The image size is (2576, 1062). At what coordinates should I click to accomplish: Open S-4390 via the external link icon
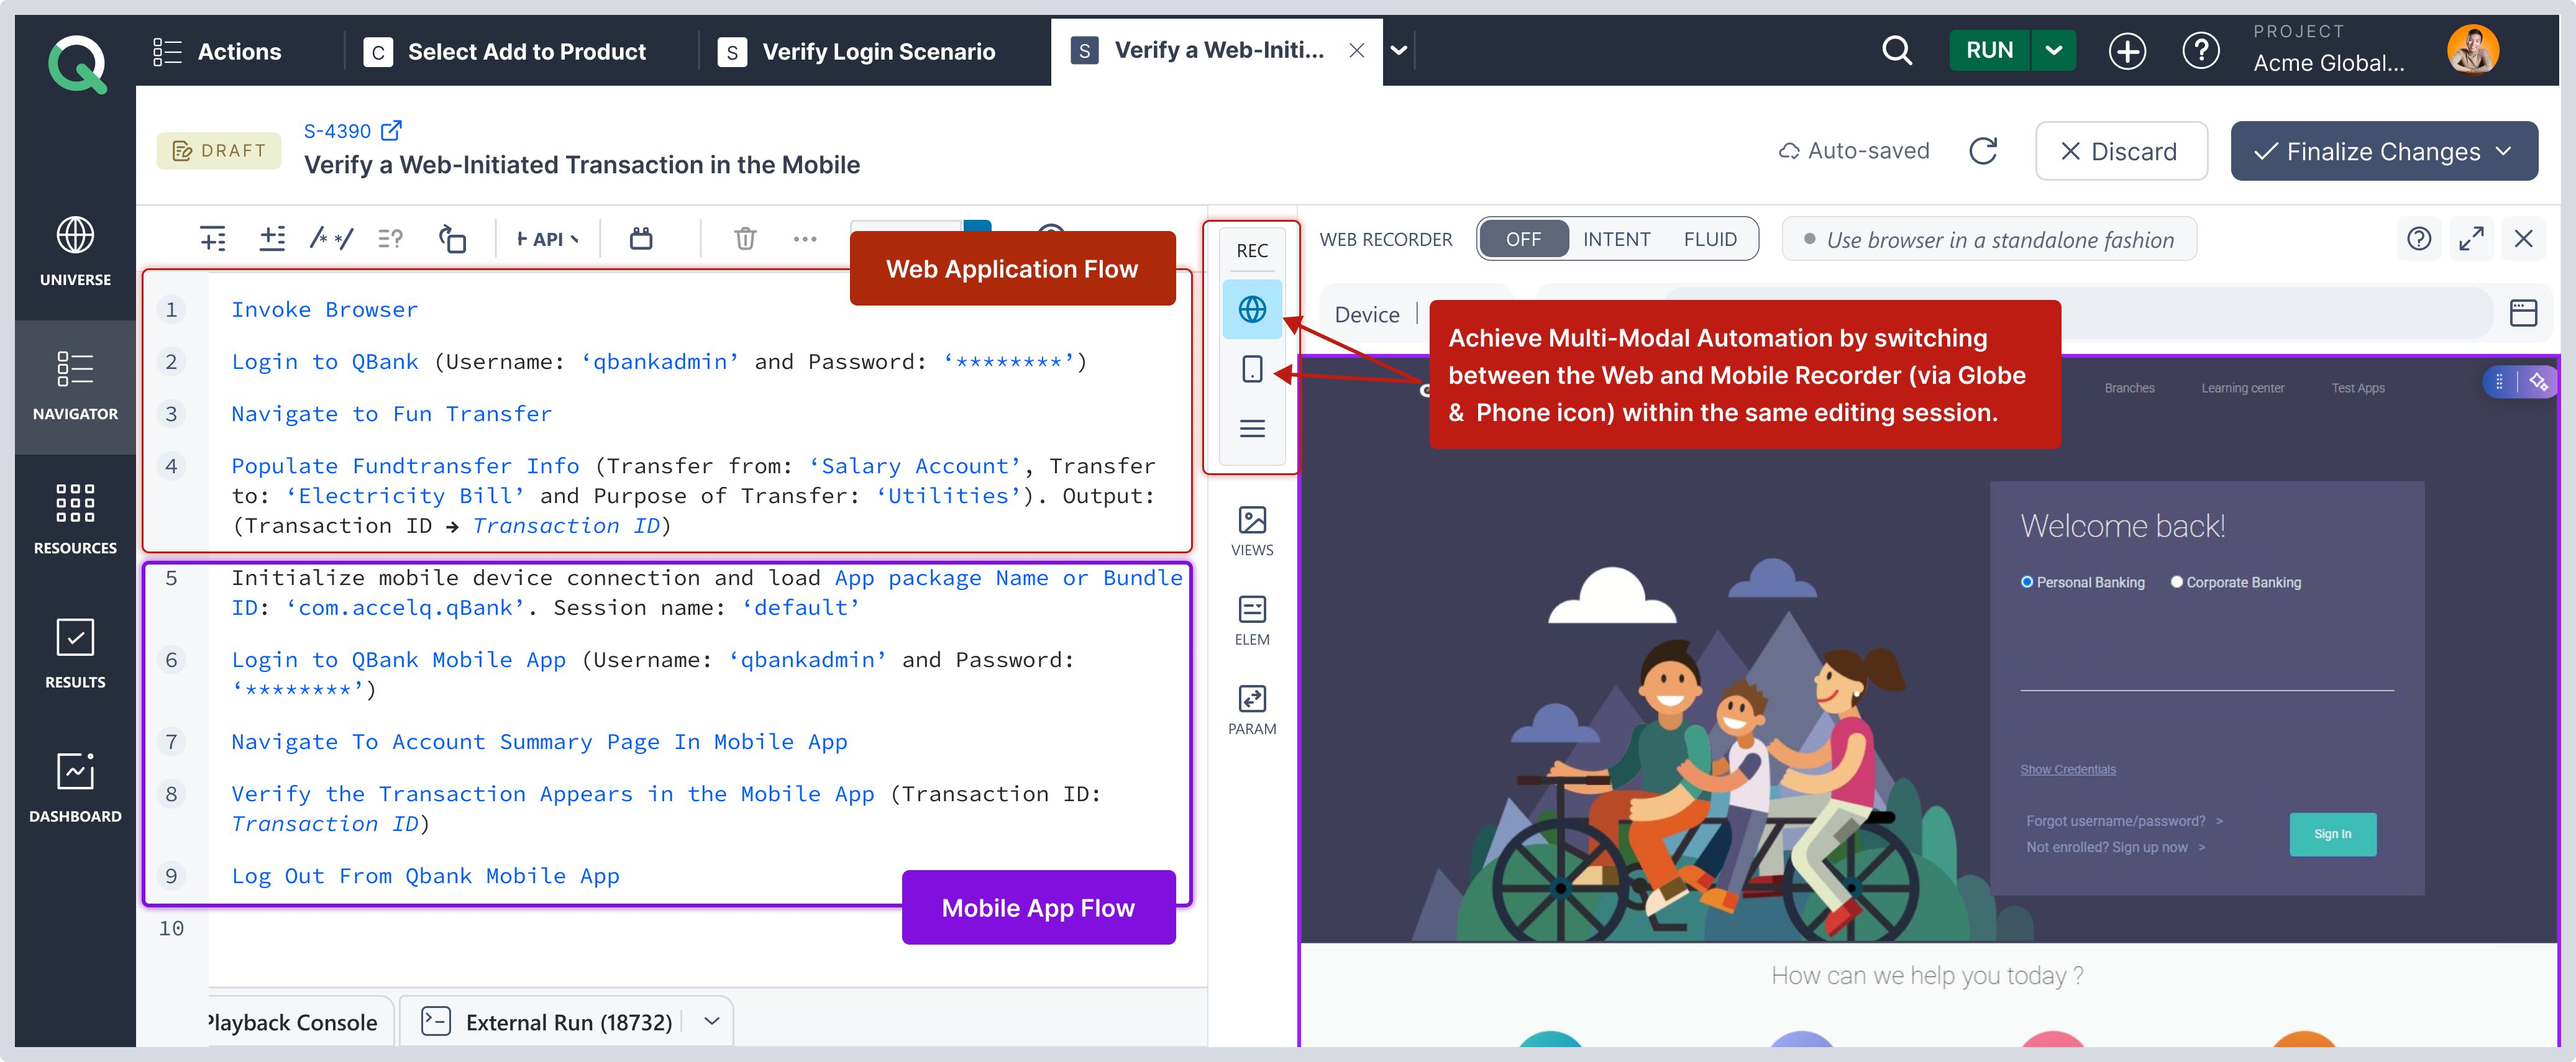tap(392, 130)
